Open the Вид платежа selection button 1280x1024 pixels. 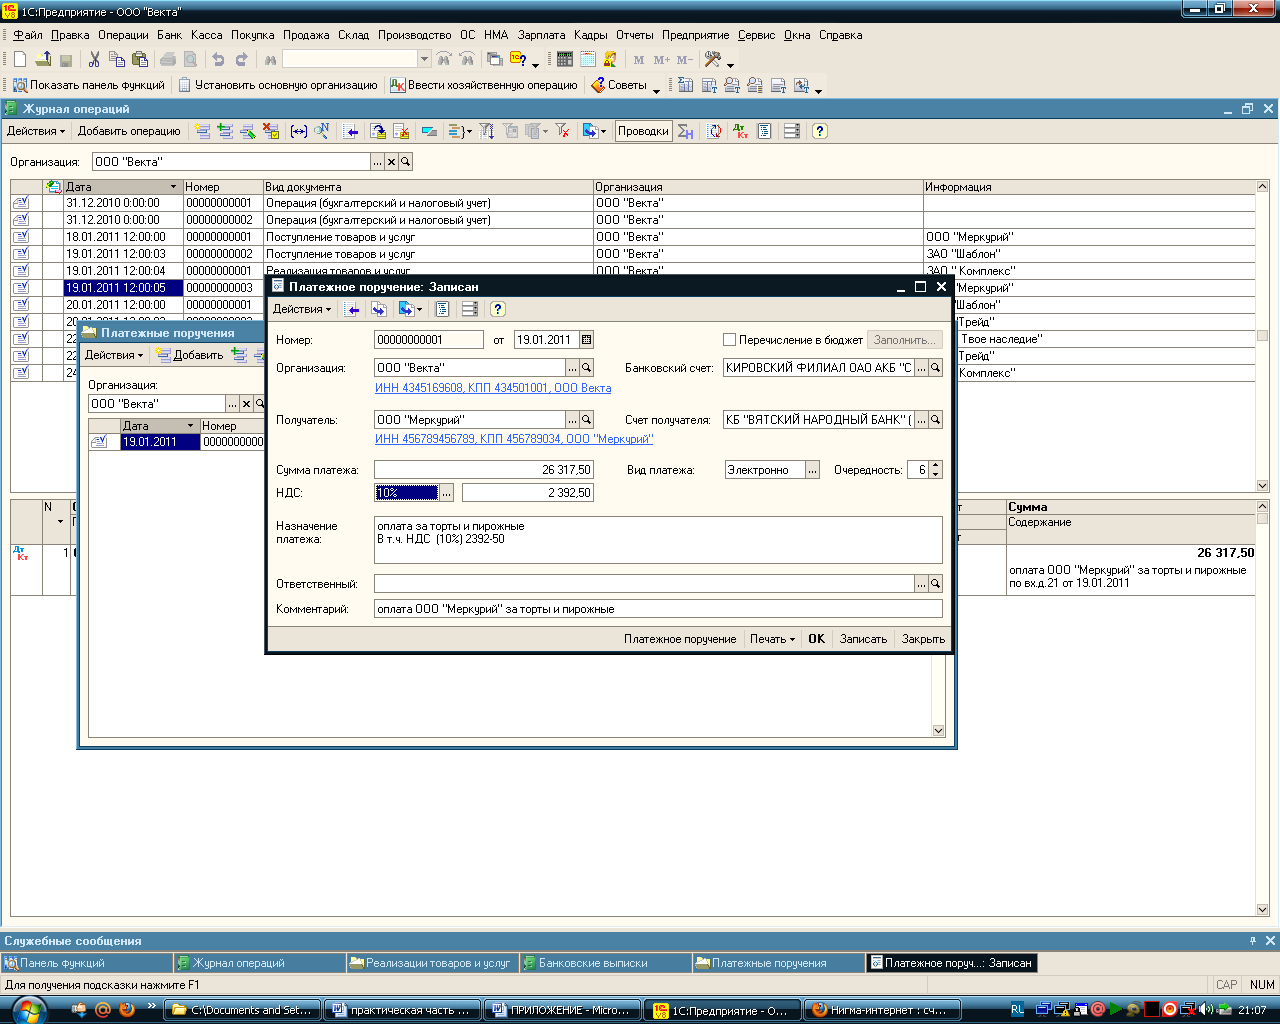tap(813, 470)
